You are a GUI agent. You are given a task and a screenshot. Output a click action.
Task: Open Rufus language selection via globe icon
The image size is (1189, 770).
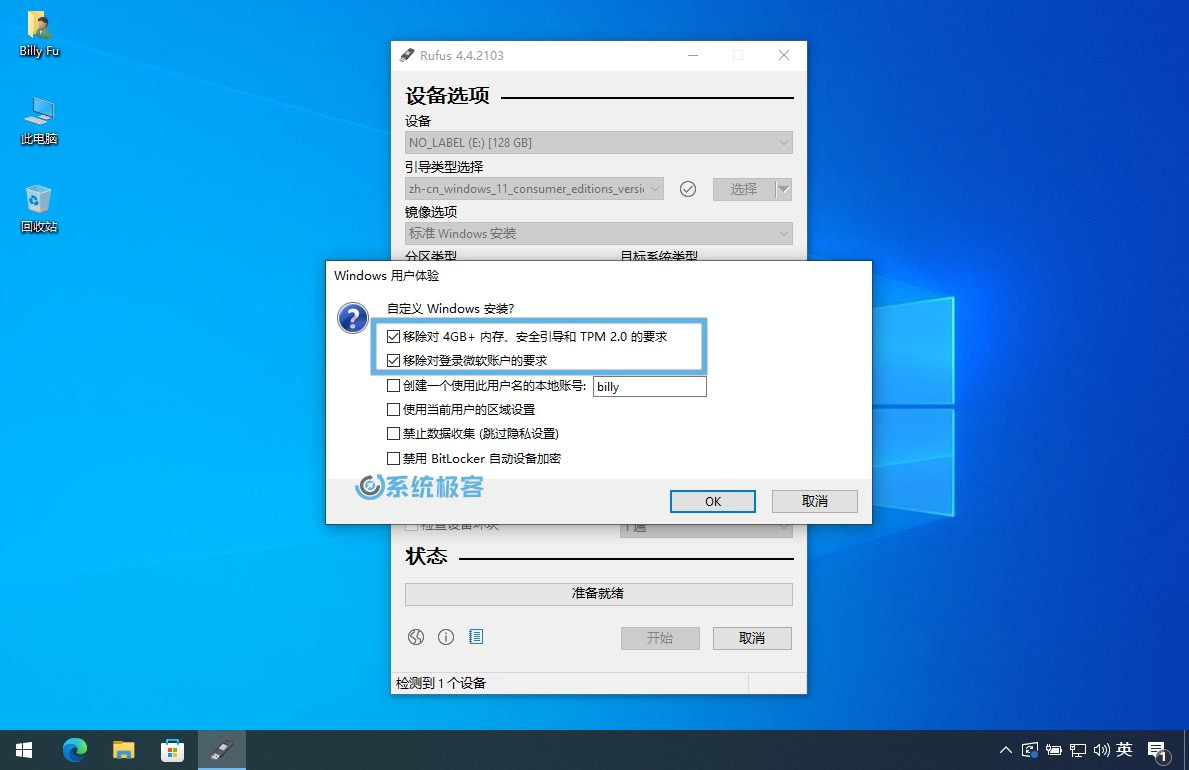[x=415, y=637]
